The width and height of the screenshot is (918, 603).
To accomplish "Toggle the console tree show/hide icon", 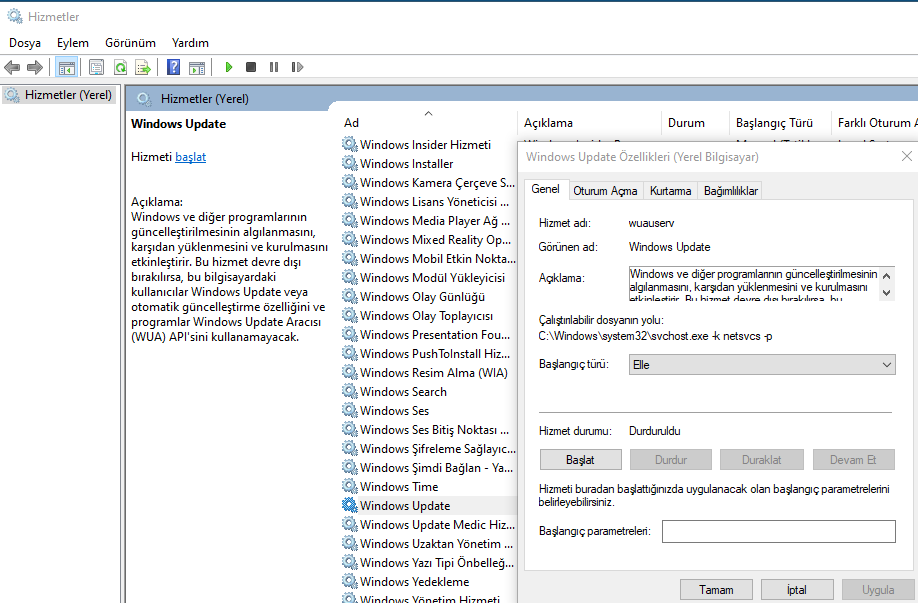I will click(67, 67).
